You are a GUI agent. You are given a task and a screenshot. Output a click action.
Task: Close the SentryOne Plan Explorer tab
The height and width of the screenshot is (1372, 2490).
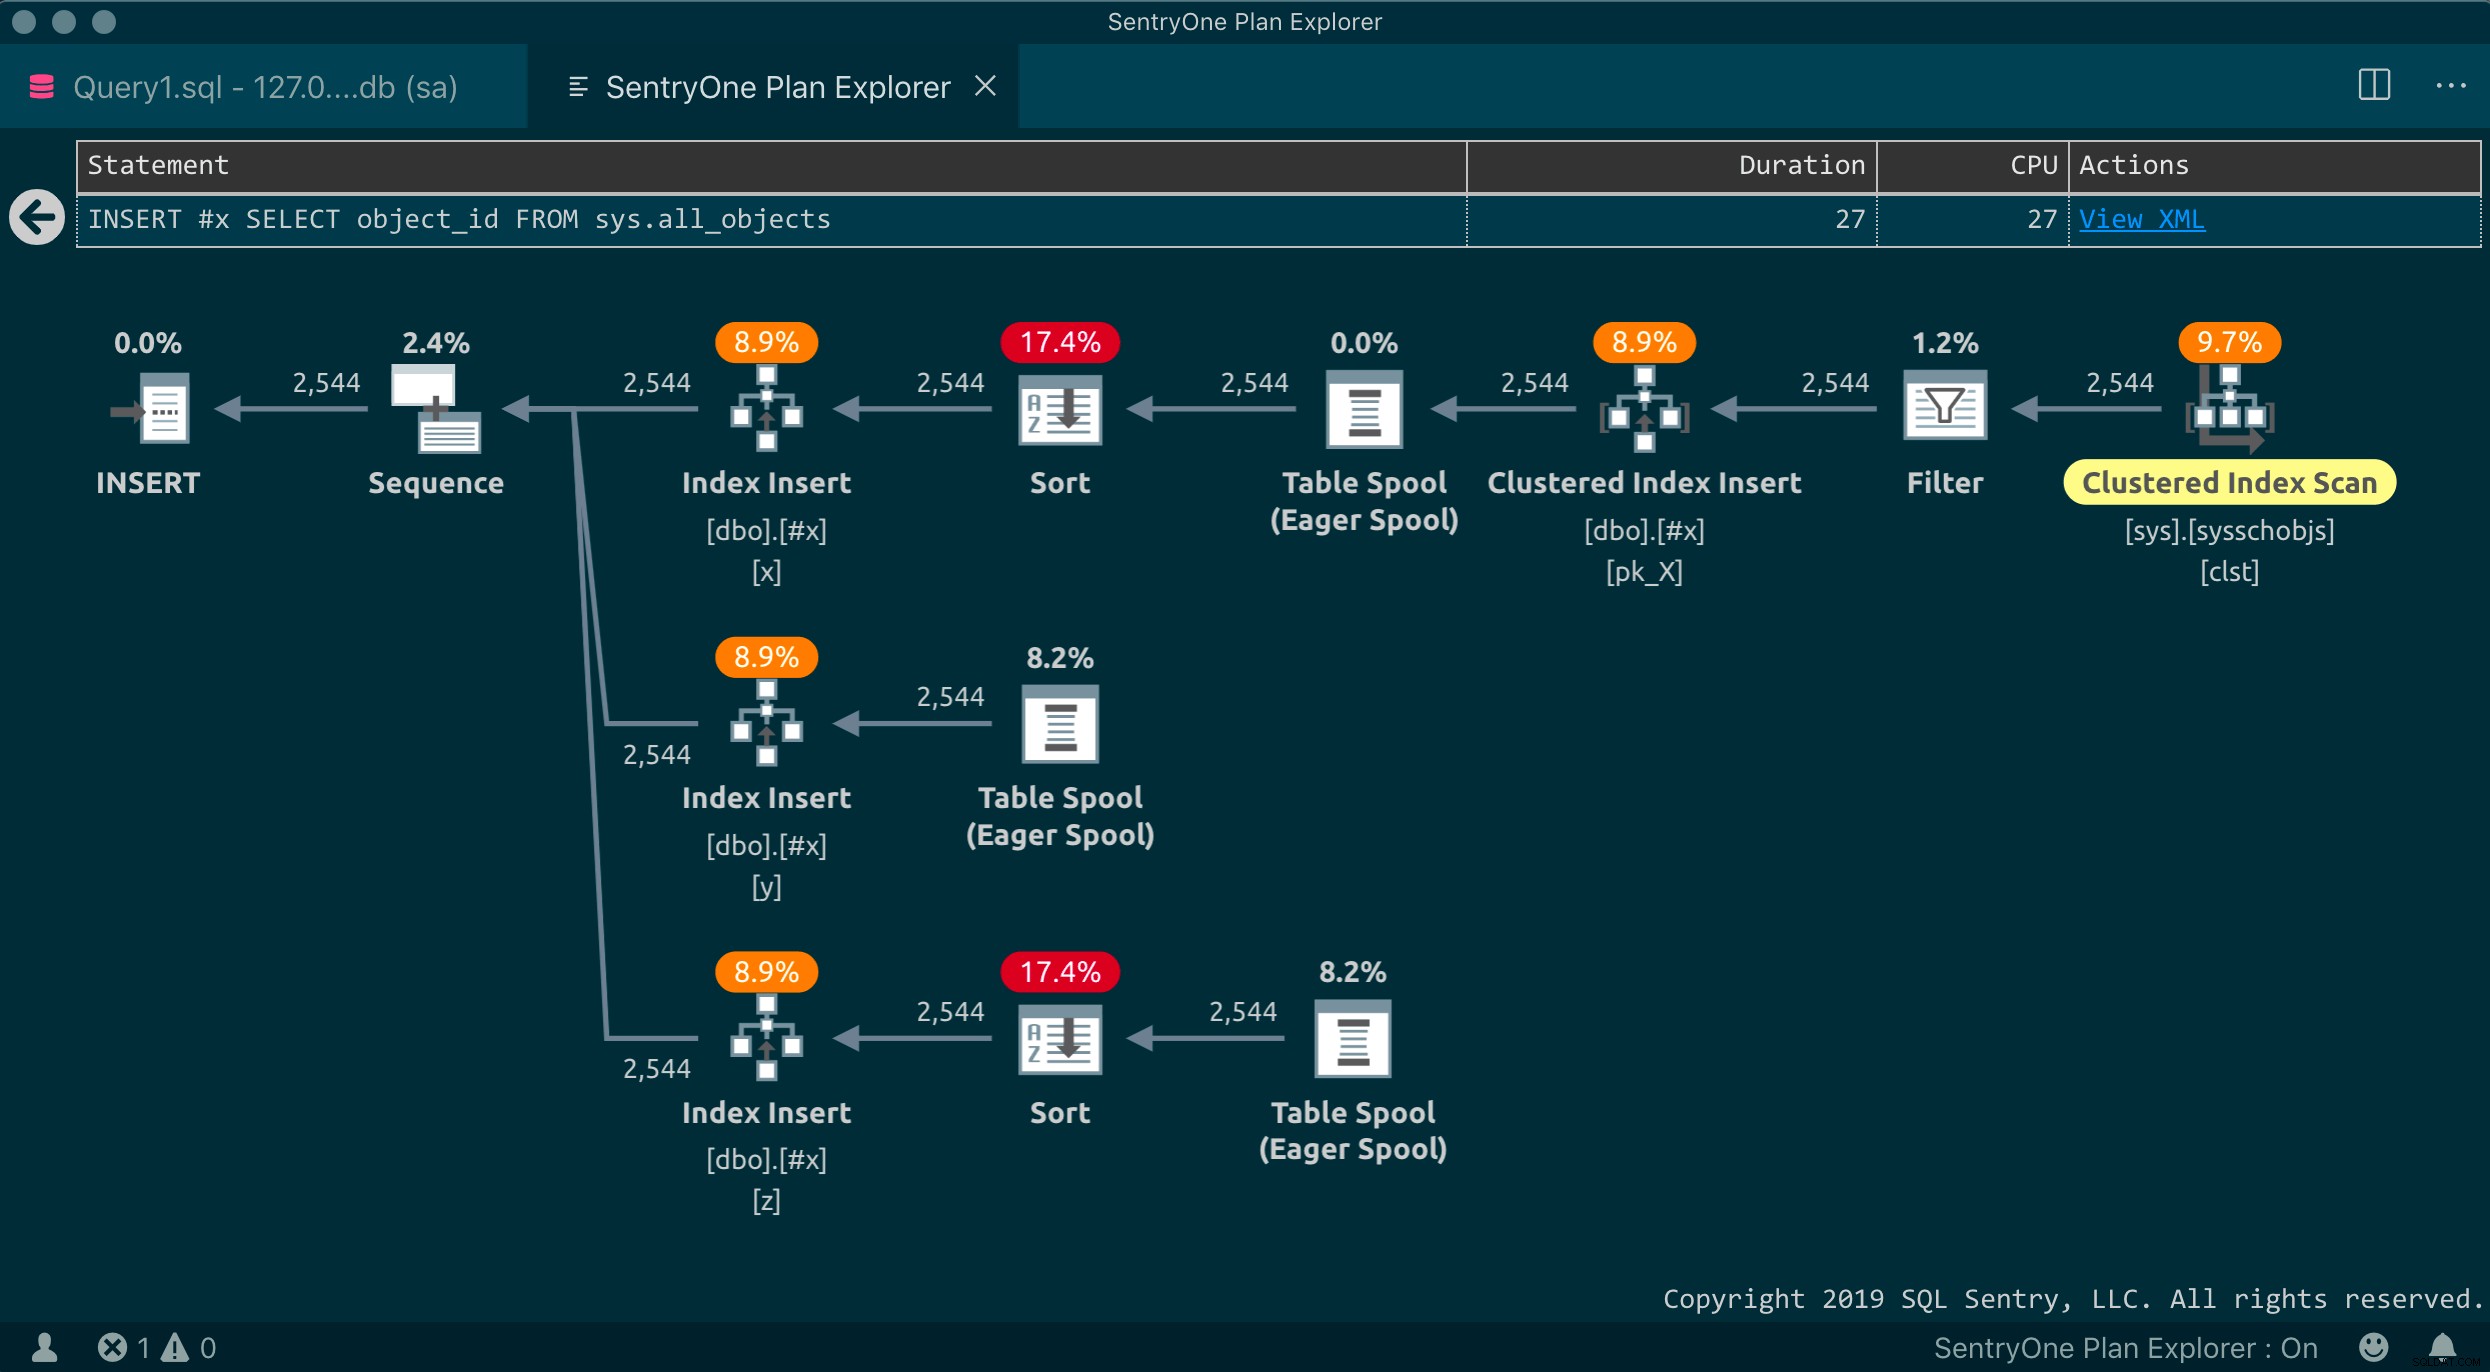(985, 86)
